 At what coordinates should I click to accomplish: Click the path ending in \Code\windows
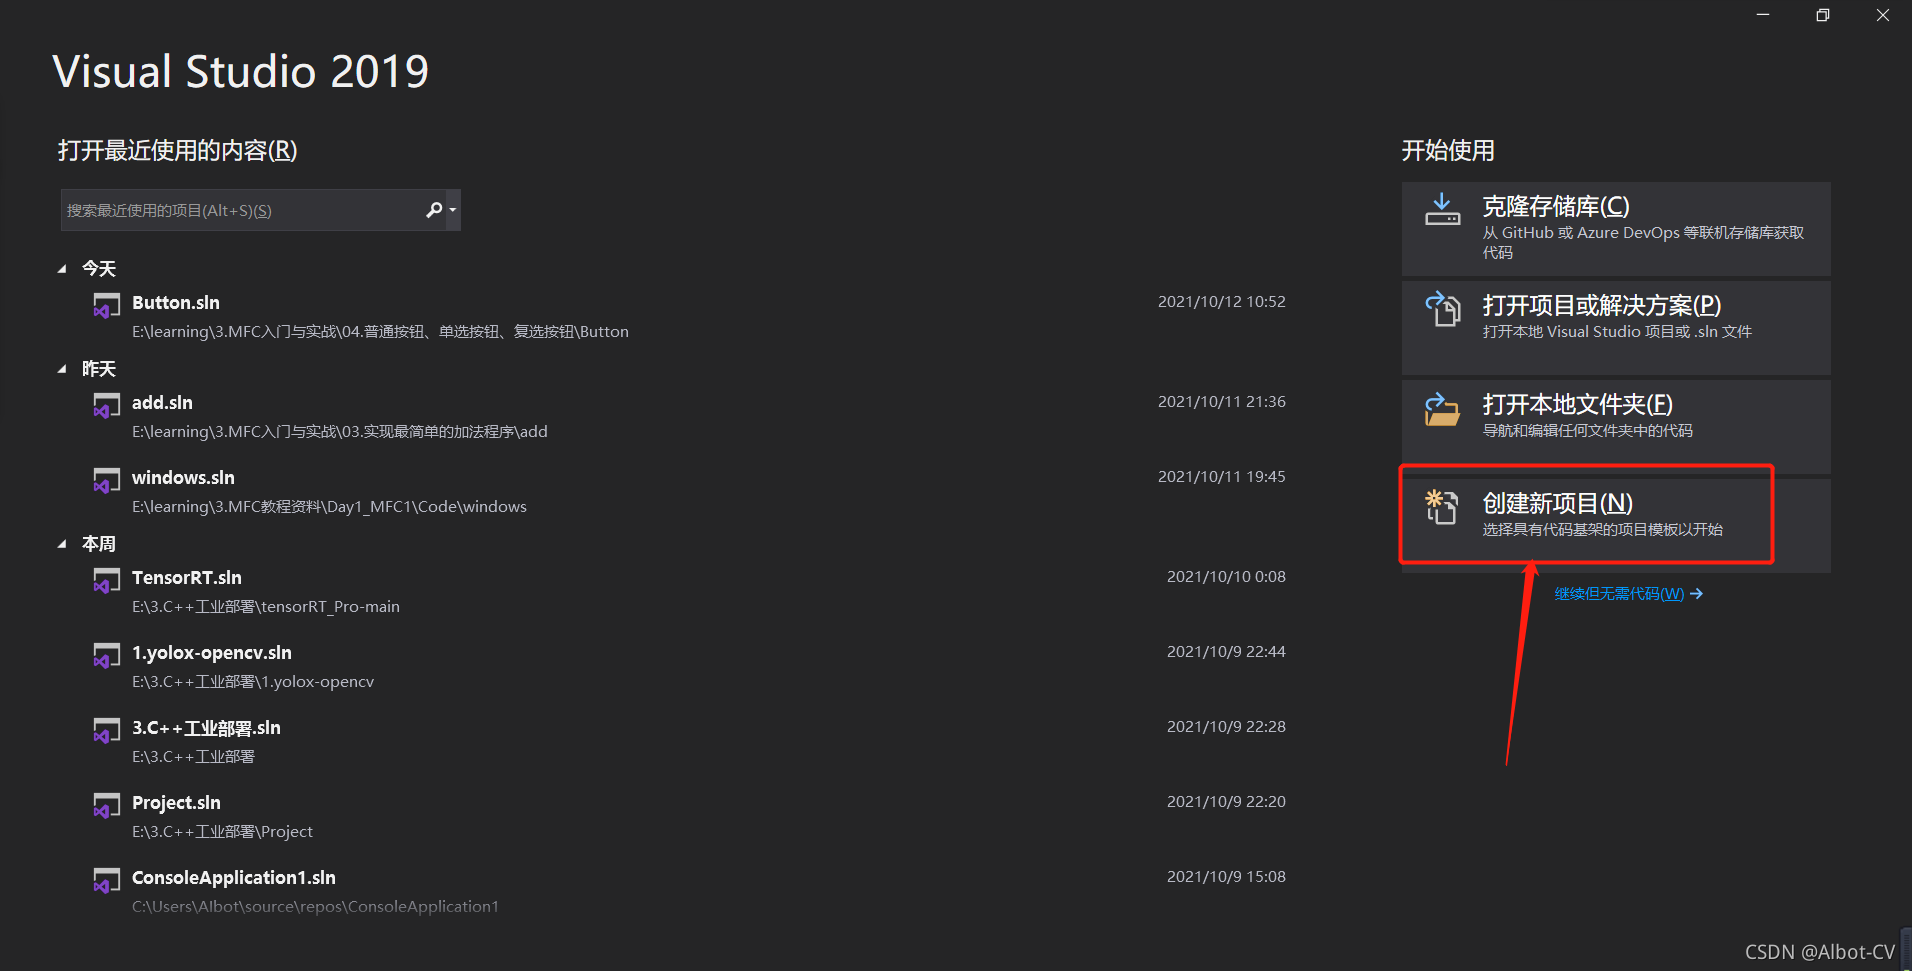pyautogui.click(x=329, y=507)
